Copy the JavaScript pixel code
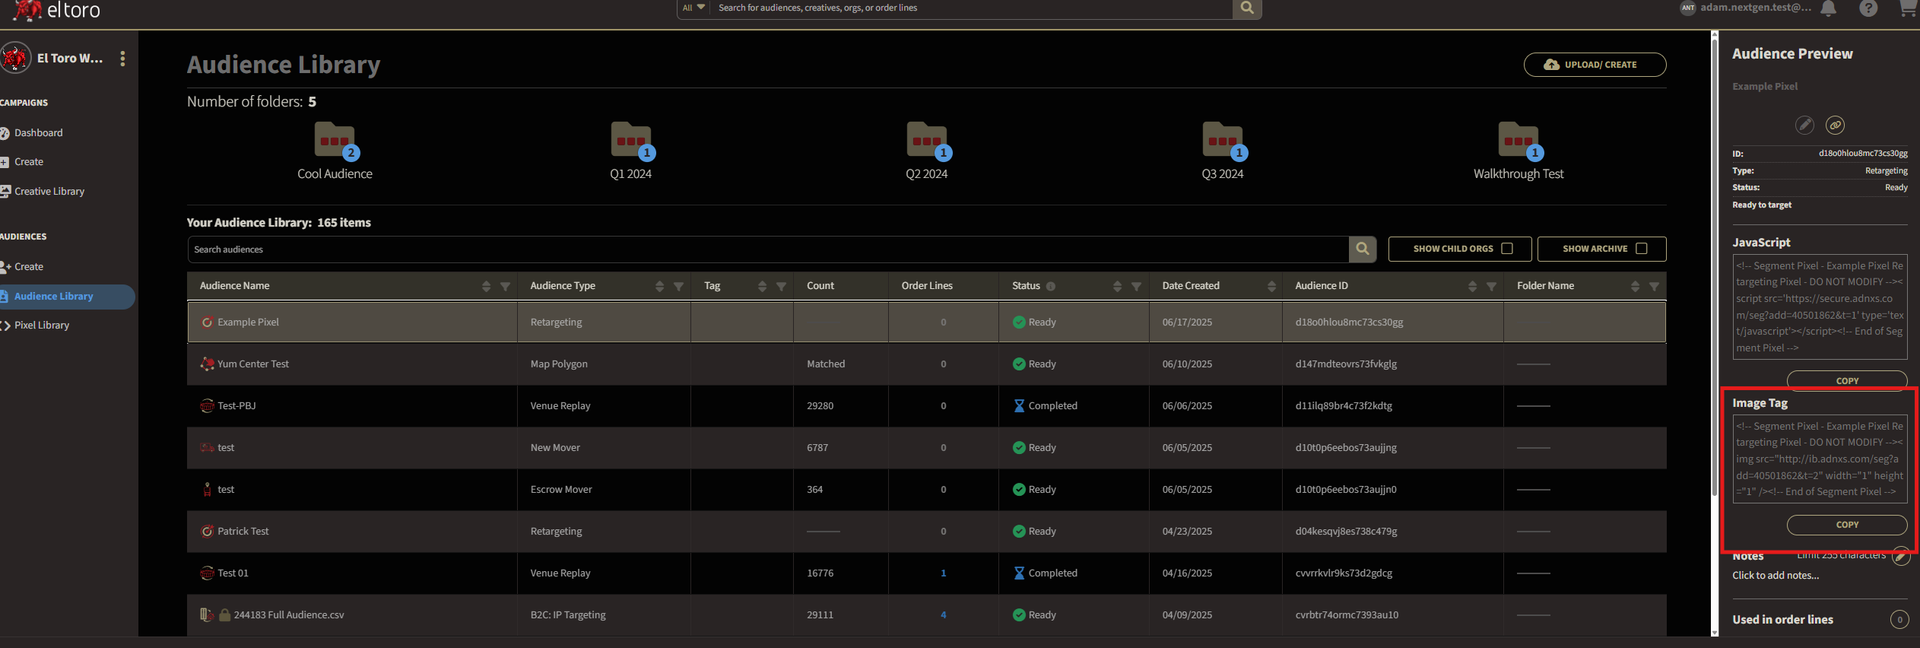 1847,381
